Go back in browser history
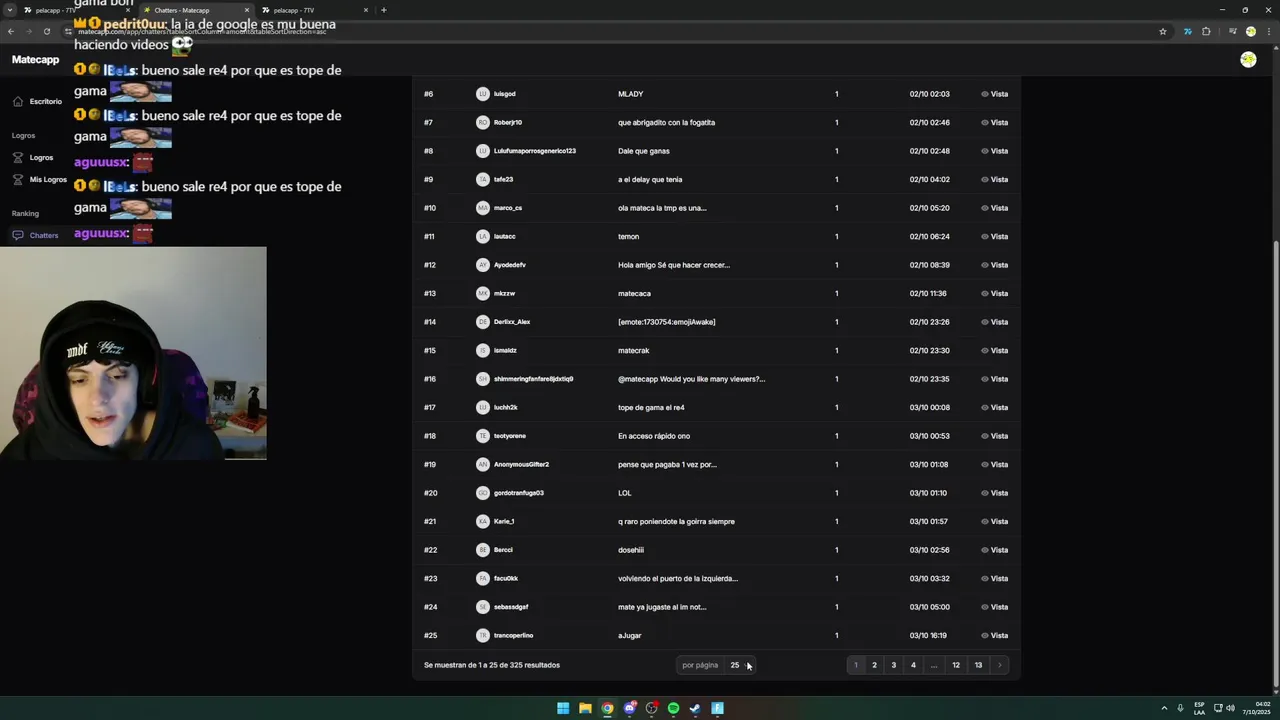The width and height of the screenshot is (1280, 720). tap(10, 31)
